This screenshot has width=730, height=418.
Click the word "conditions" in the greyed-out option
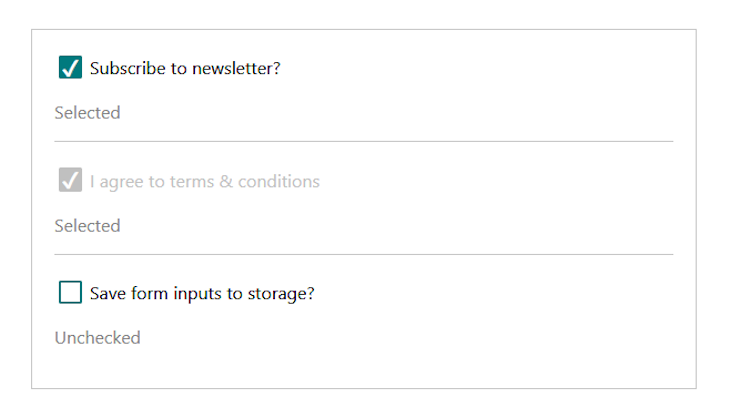point(280,182)
